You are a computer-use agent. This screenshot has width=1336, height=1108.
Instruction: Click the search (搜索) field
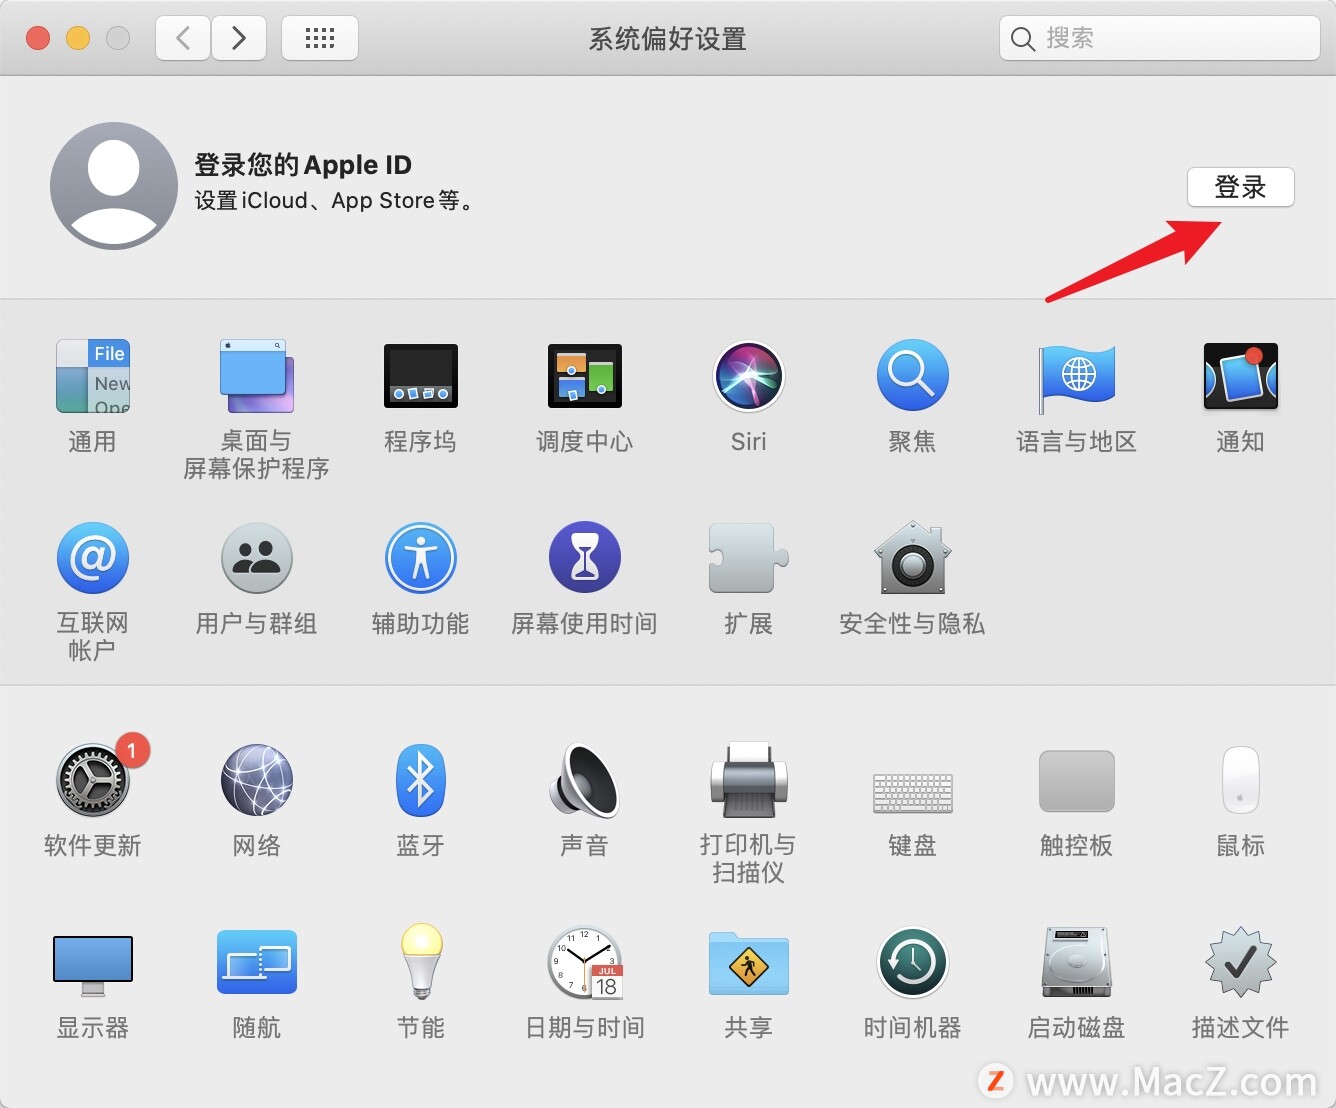coord(1158,38)
